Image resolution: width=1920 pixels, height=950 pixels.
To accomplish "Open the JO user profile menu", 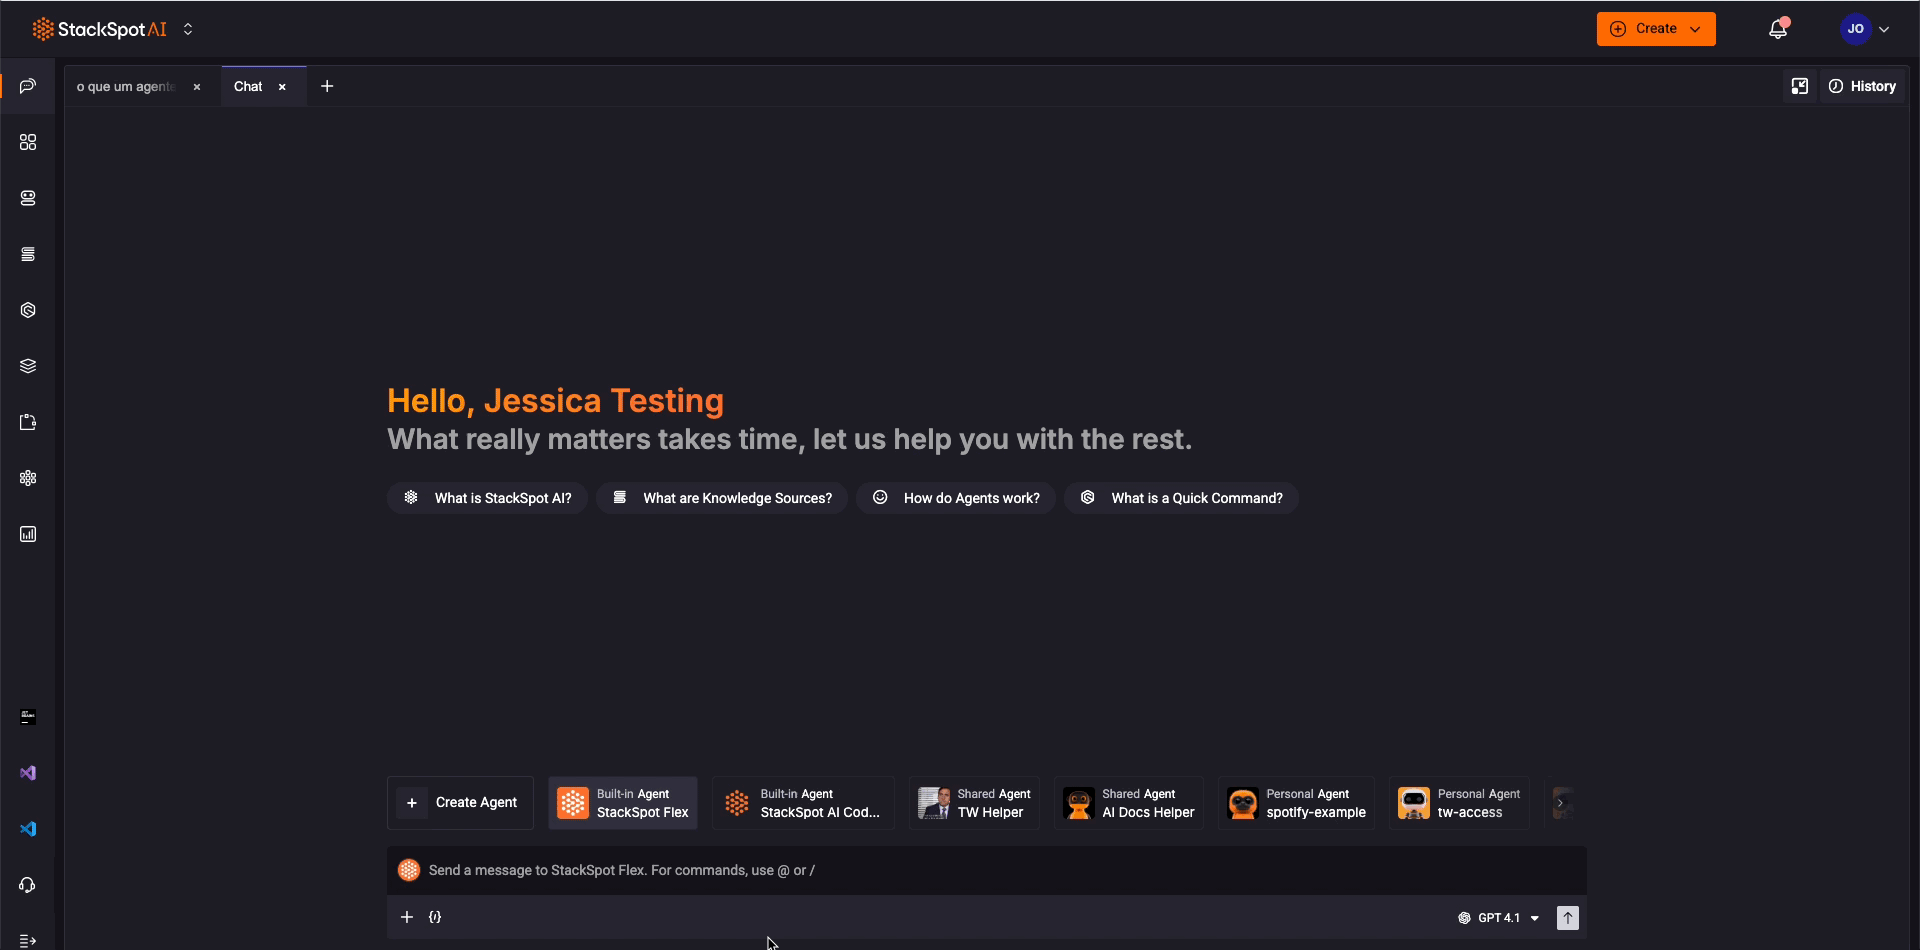I will pos(1864,29).
